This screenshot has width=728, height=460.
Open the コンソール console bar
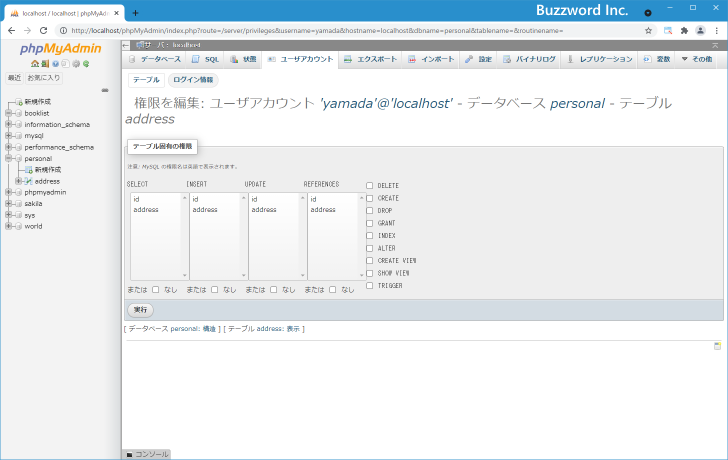(x=147, y=454)
